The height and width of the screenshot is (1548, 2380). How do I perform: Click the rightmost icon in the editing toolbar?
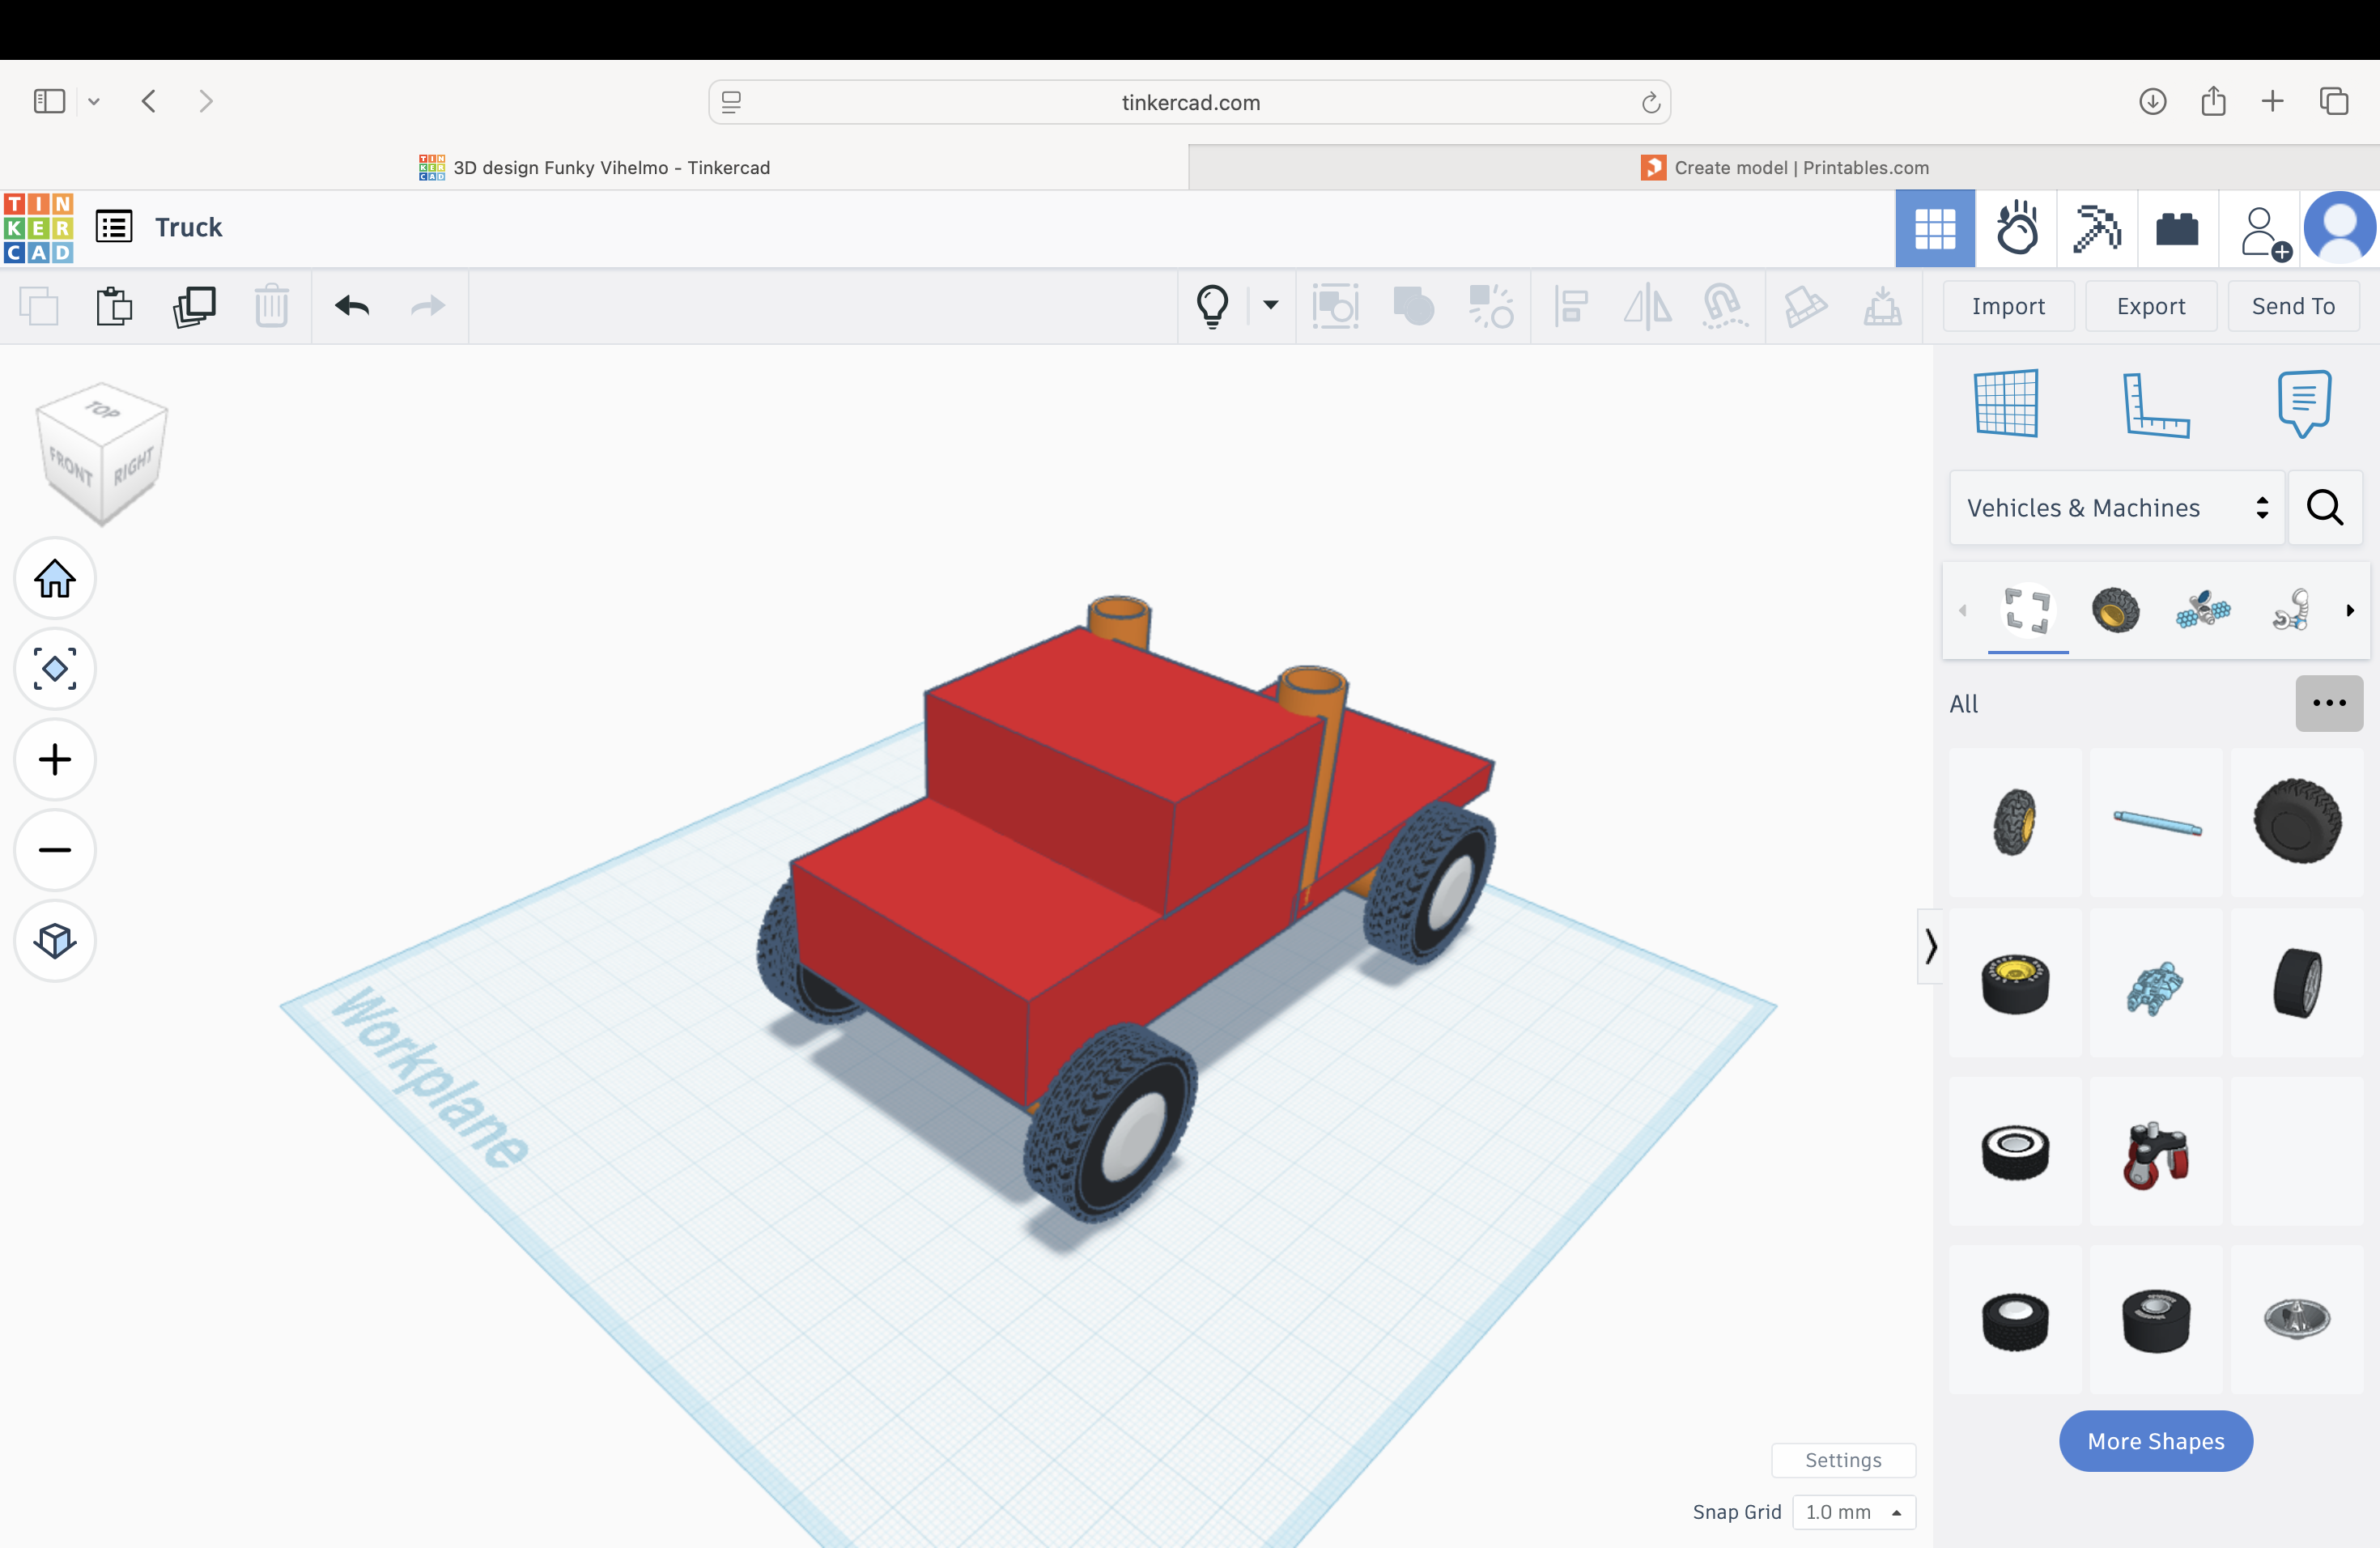pyautogui.click(x=1882, y=306)
